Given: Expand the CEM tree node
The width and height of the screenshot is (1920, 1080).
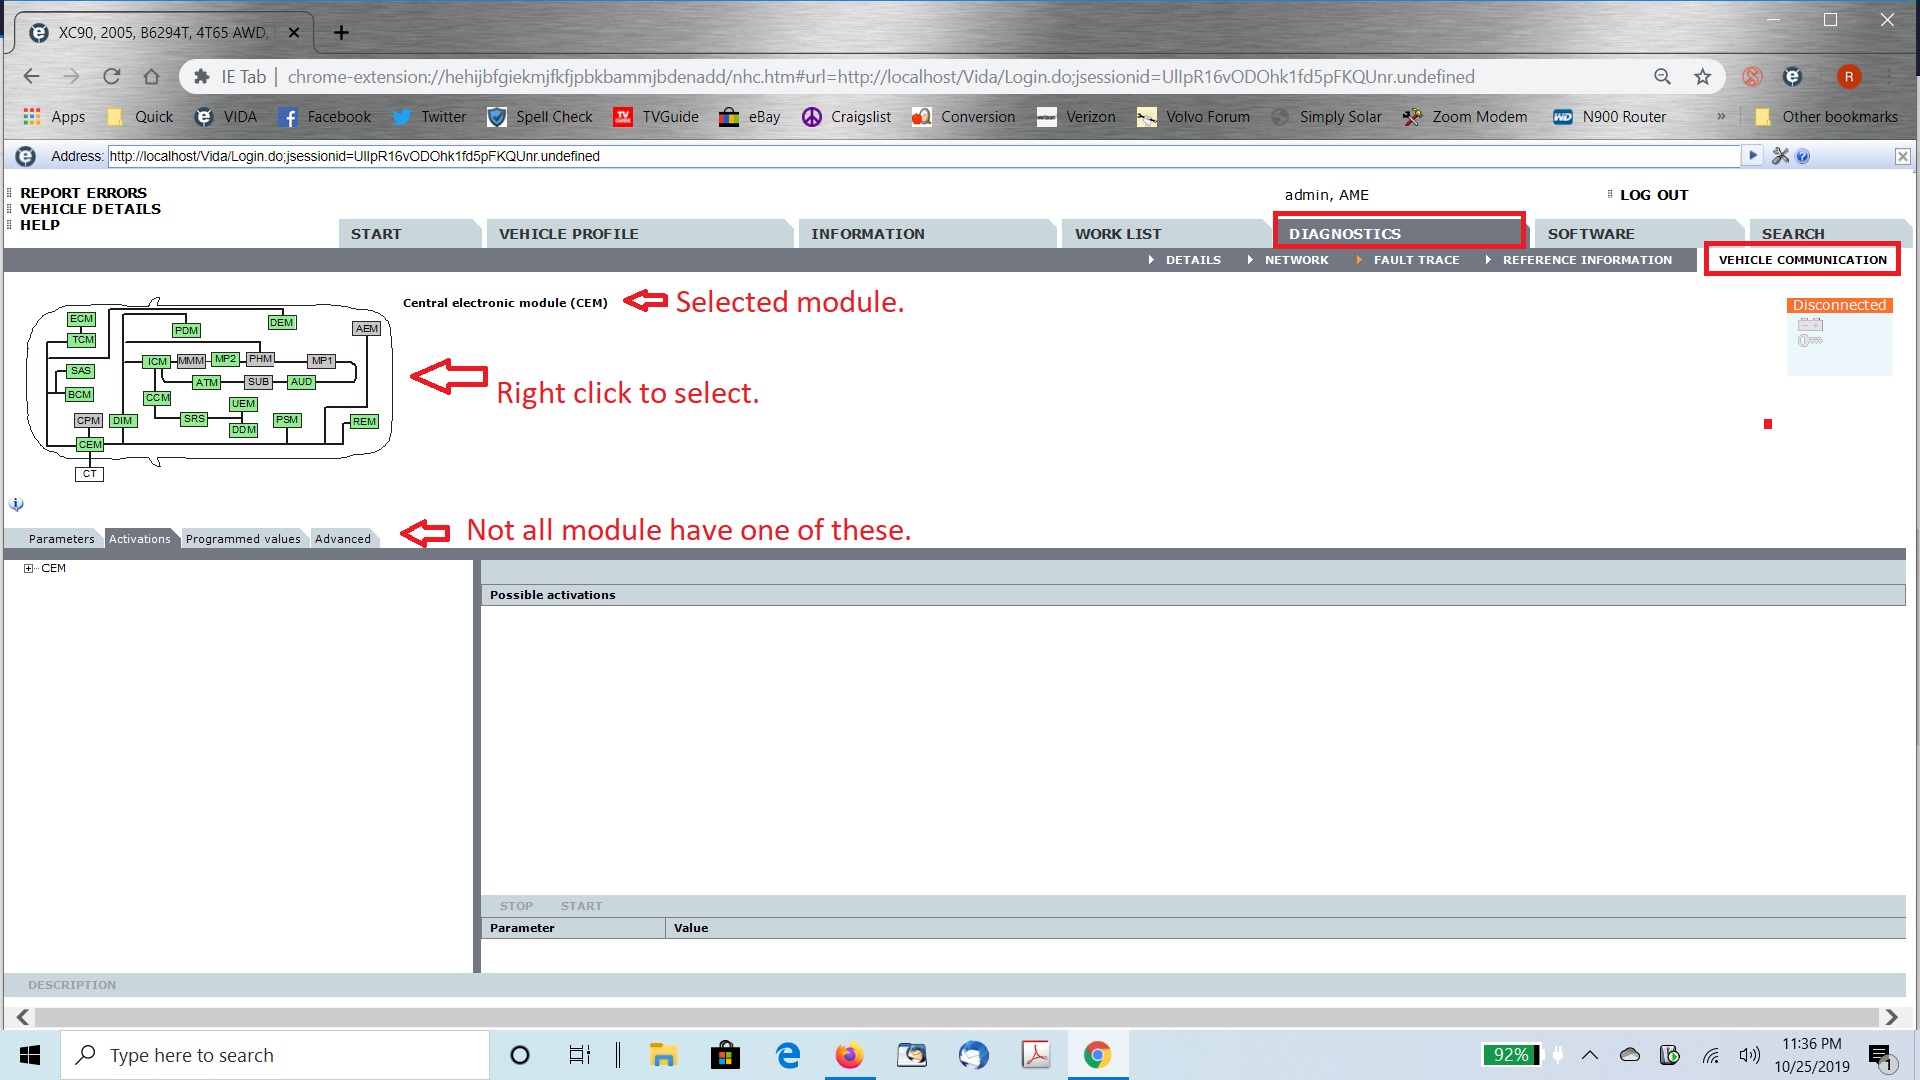Looking at the screenshot, I should click(28, 568).
